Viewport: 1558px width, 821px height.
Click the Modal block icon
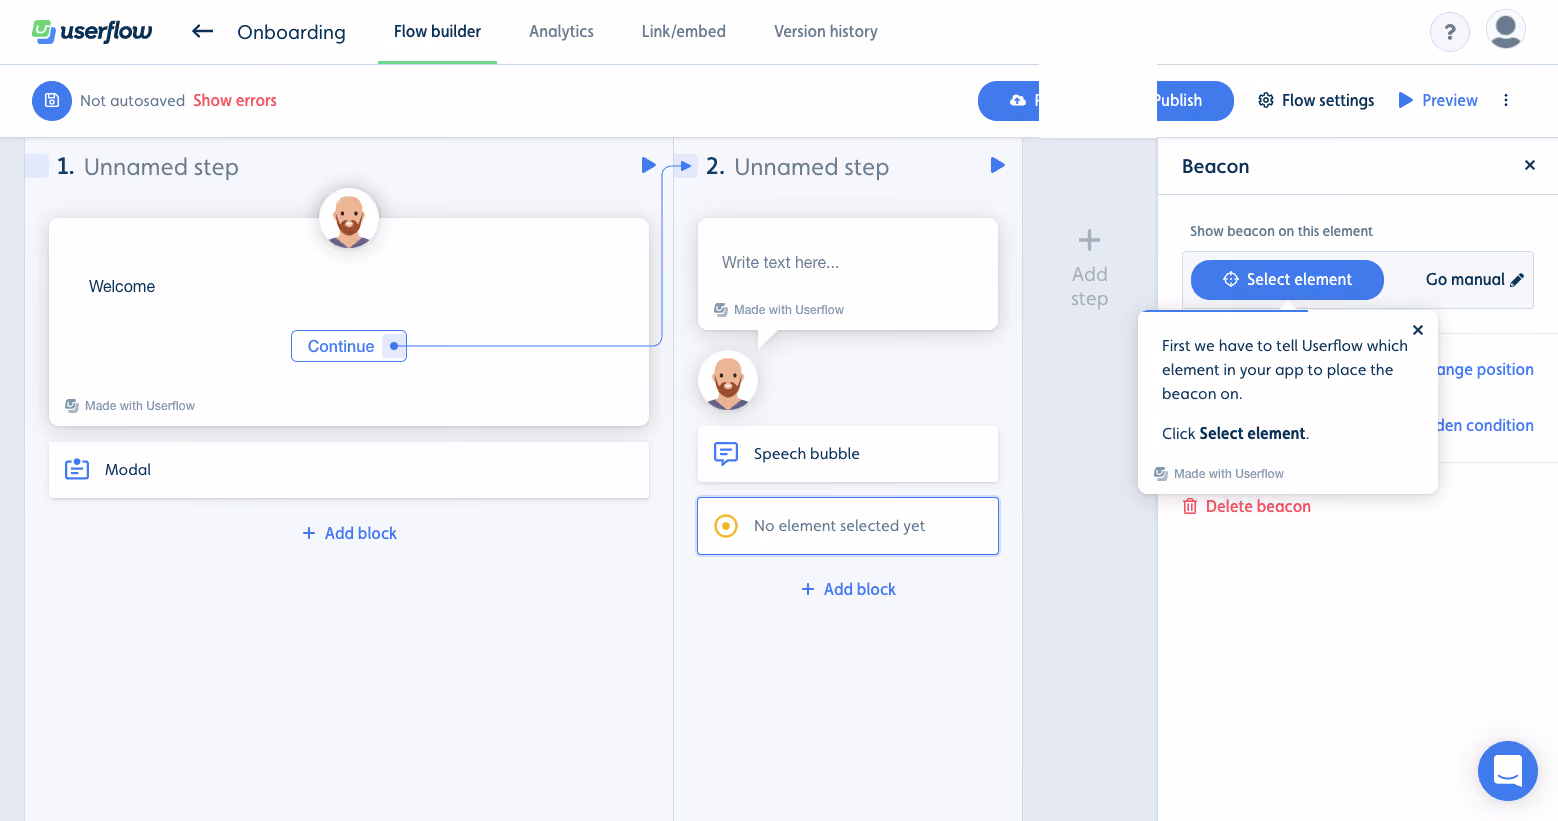(77, 469)
